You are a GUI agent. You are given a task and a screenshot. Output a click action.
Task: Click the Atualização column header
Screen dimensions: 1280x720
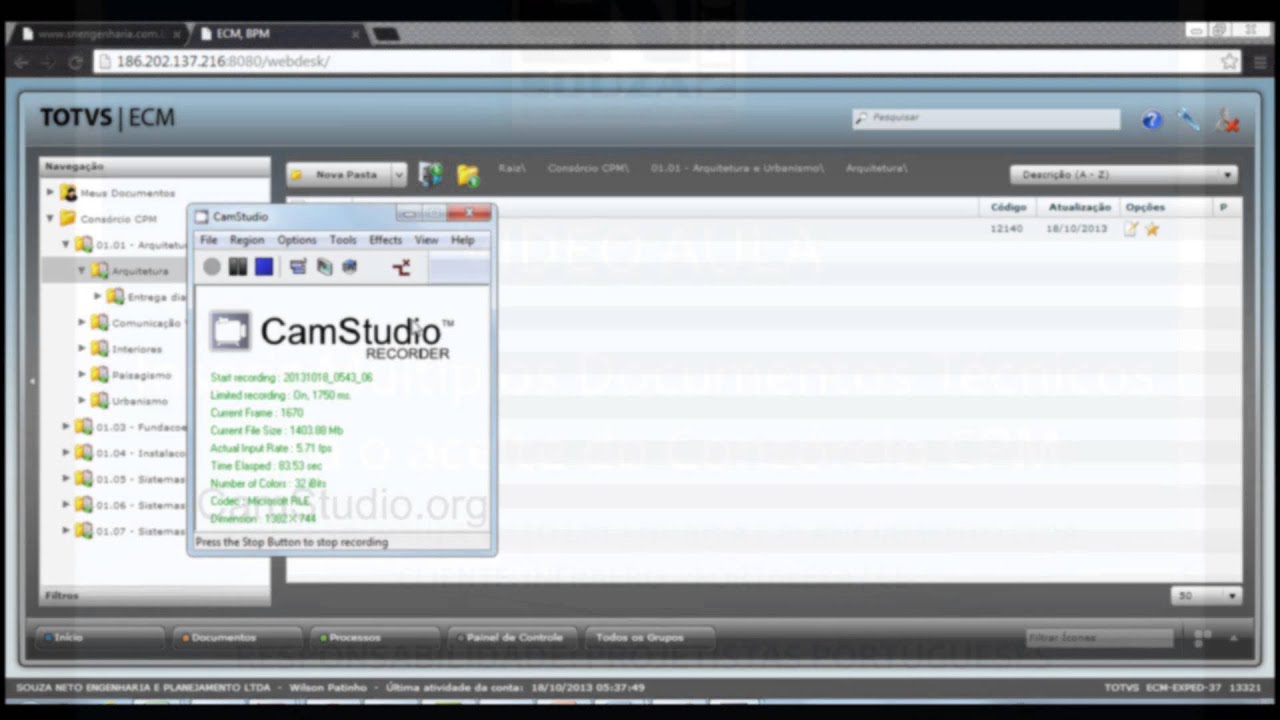(1079, 207)
